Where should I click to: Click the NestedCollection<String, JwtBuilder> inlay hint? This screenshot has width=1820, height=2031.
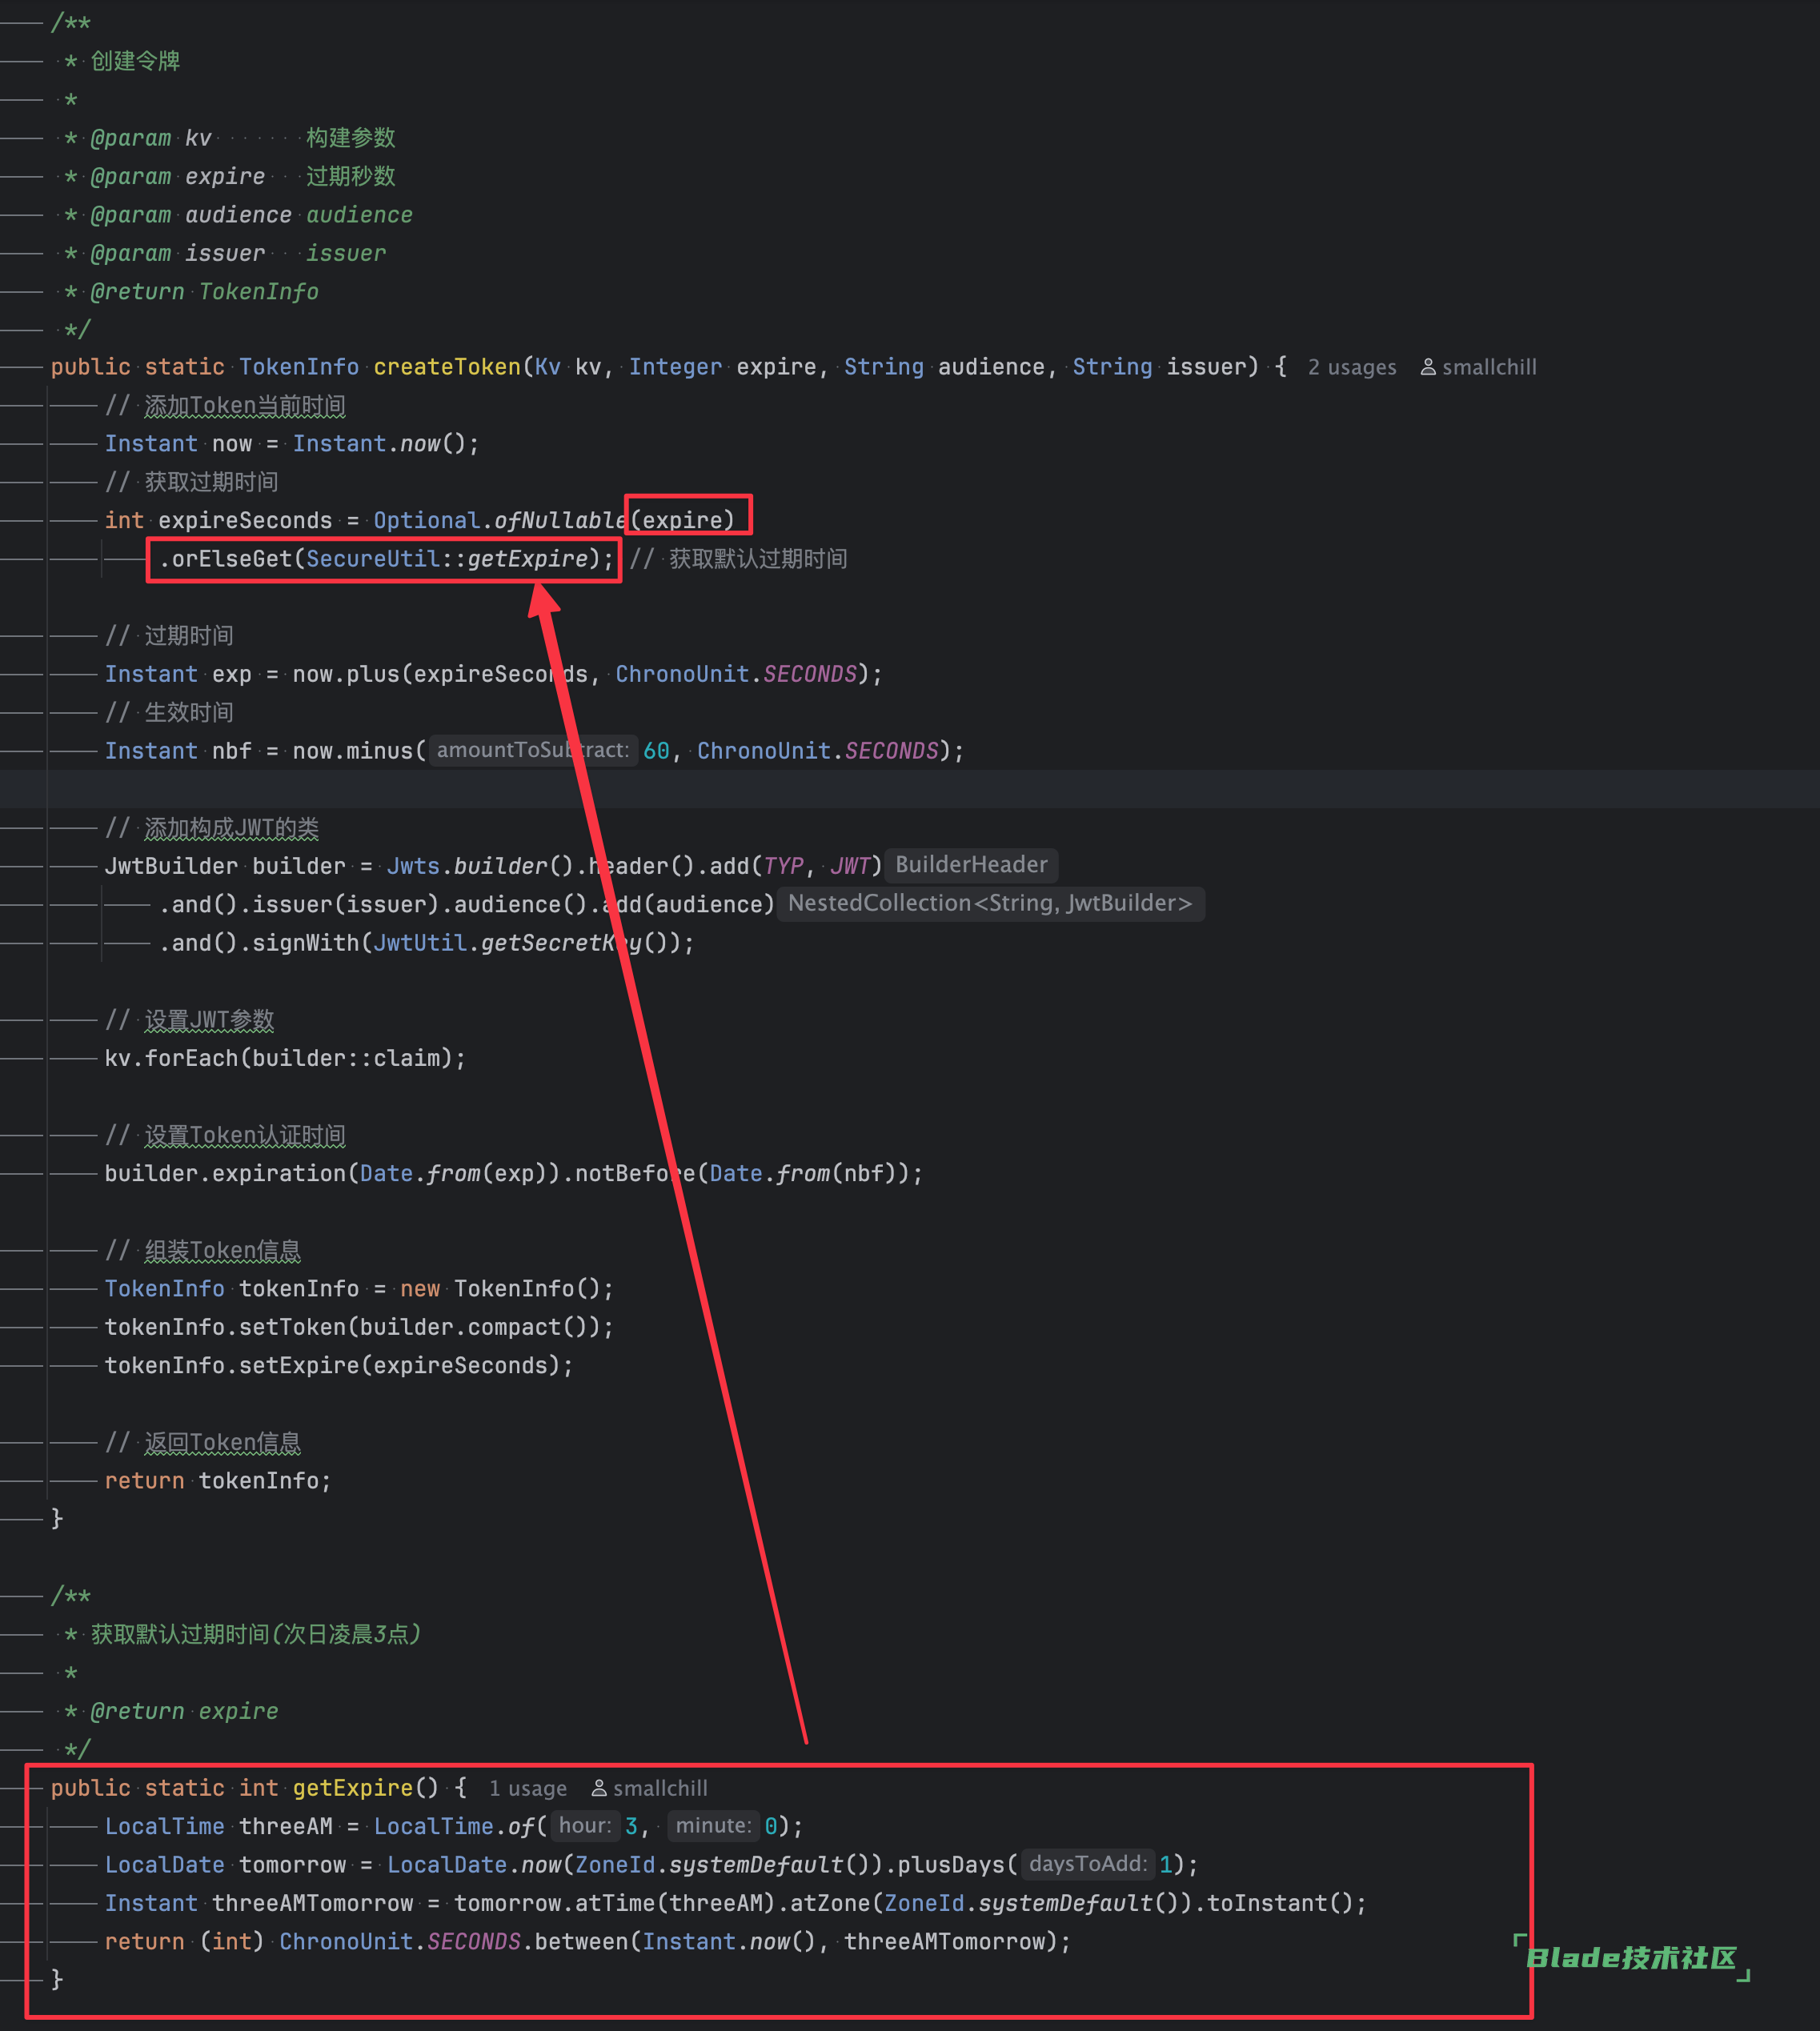(x=989, y=904)
